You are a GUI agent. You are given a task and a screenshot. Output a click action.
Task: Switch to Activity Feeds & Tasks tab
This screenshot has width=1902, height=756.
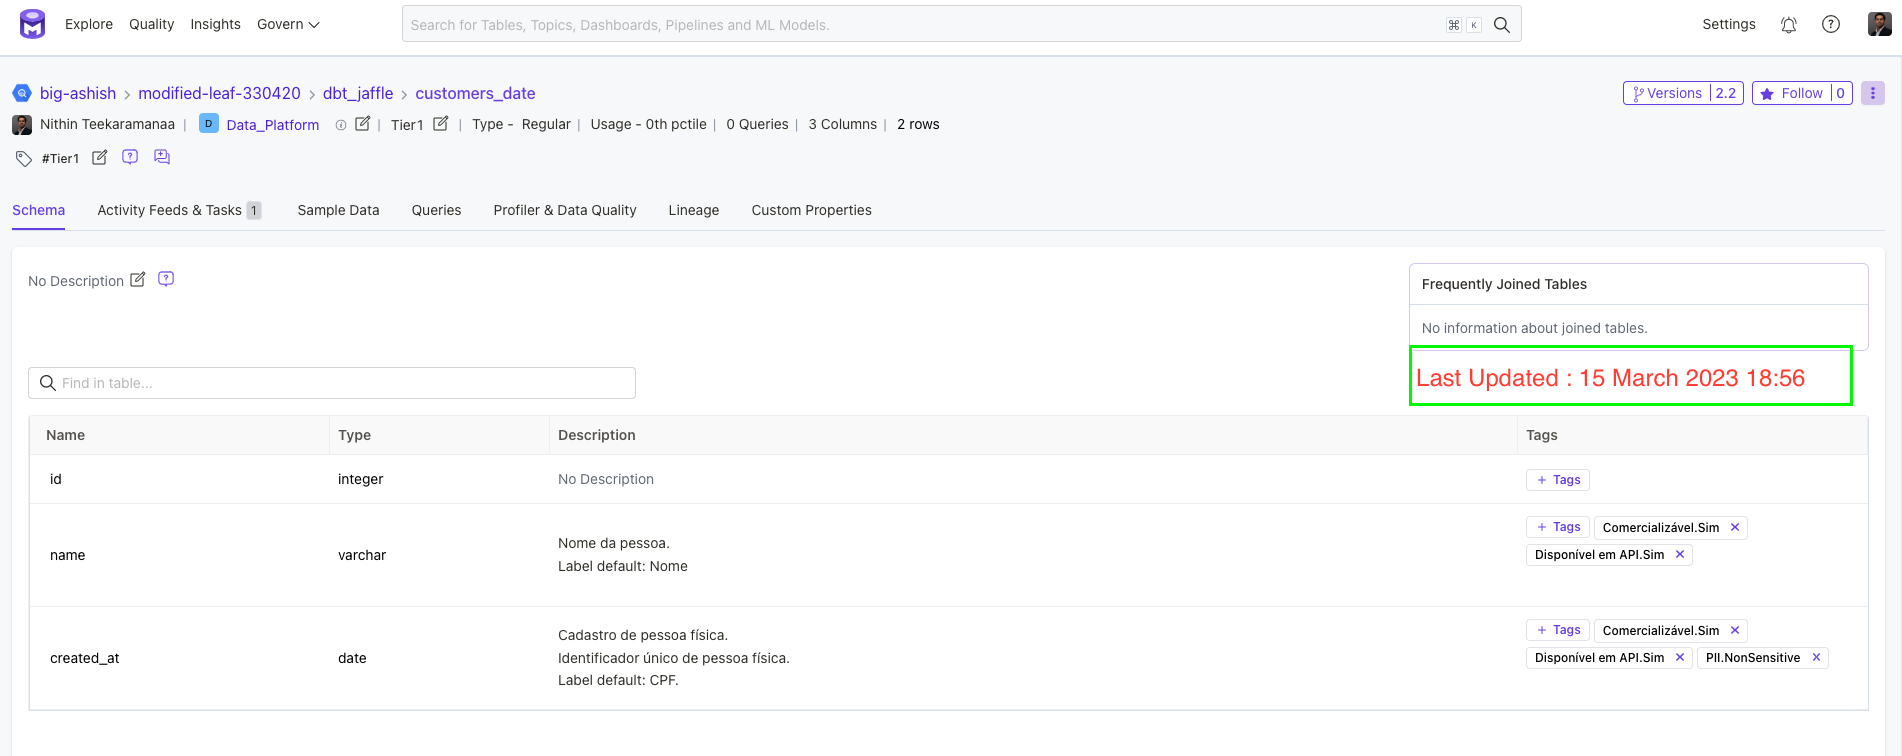tap(179, 210)
